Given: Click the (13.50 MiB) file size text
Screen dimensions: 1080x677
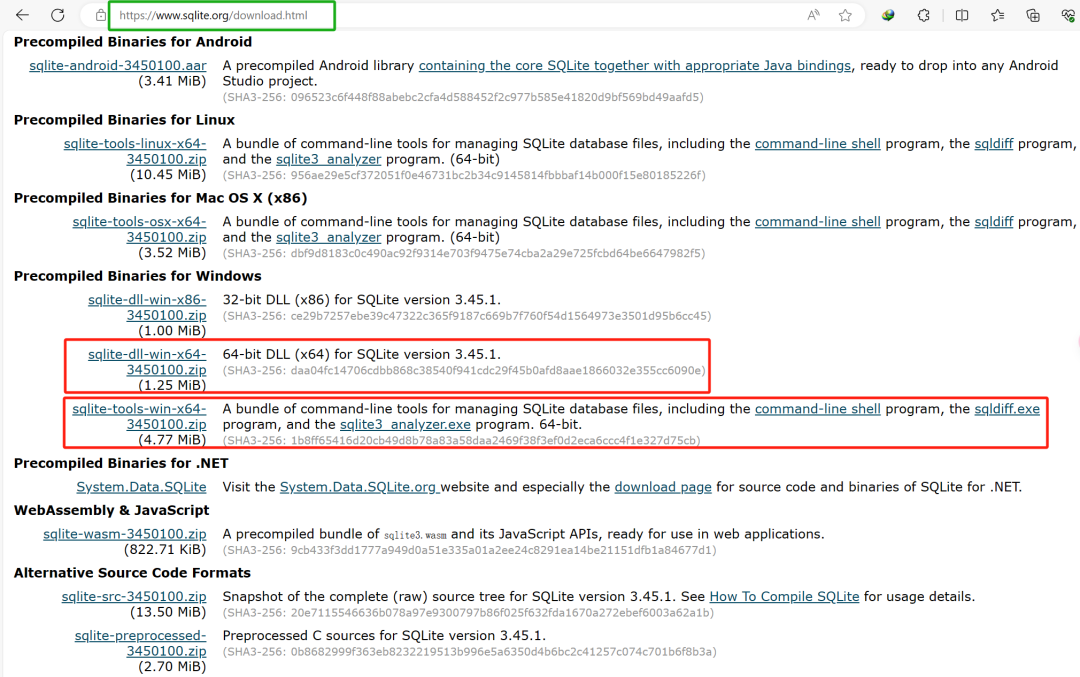Looking at the screenshot, I should point(168,612).
